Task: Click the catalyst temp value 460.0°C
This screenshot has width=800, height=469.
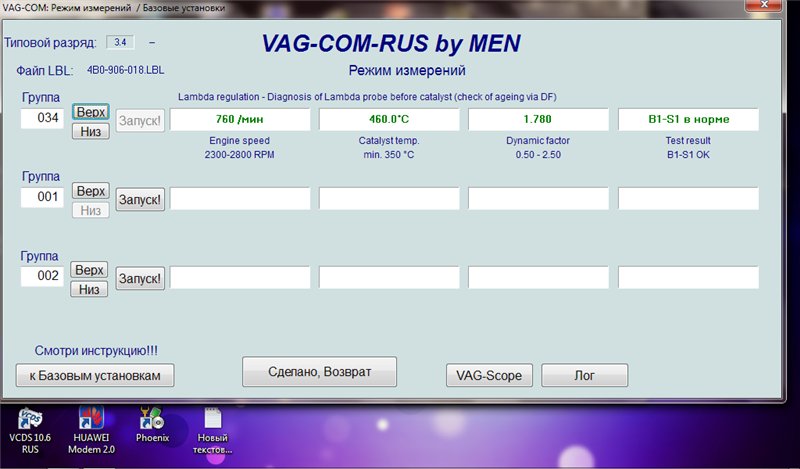Action: [389, 119]
